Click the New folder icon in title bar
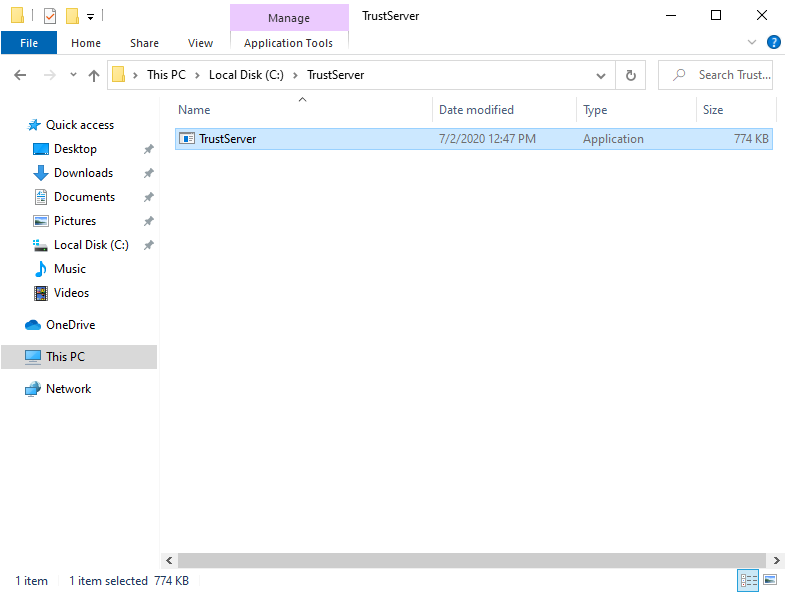This screenshot has width=786, height=593. pos(72,16)
